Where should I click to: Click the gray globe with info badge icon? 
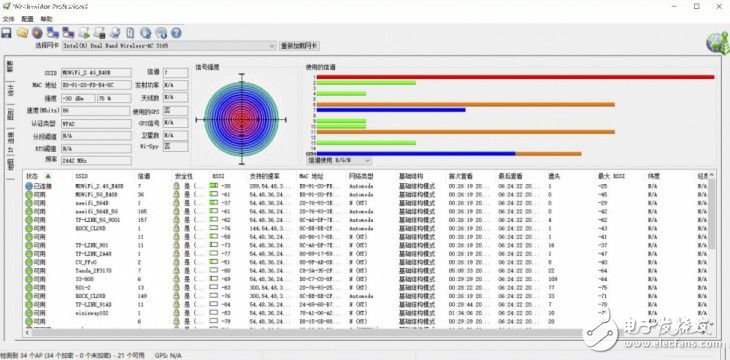pyautogui.click(x=161, y=33)
